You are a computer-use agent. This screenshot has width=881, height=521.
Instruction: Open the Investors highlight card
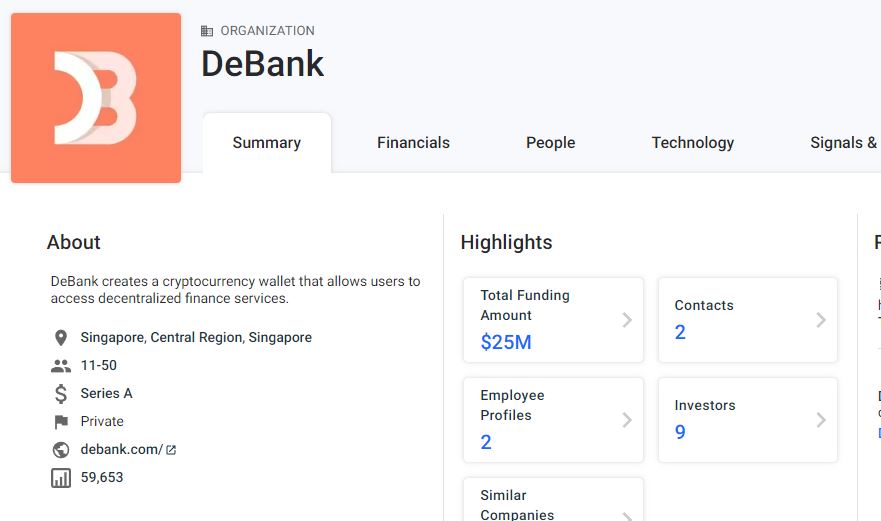click(x=748, y=420)
